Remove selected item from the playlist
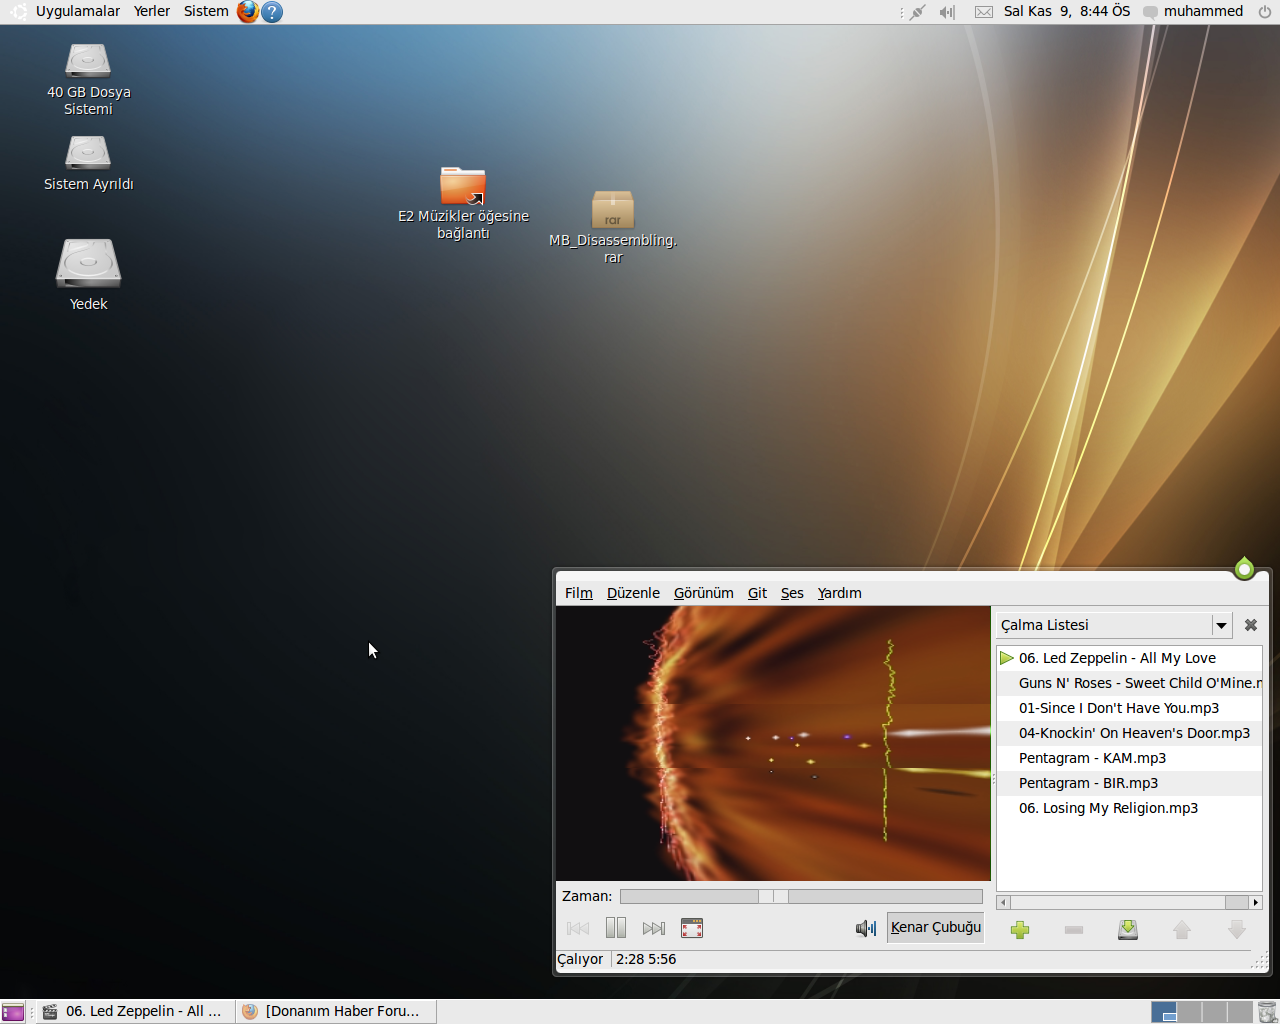Screen dimensions: 1280x1024 point(1074,930)
